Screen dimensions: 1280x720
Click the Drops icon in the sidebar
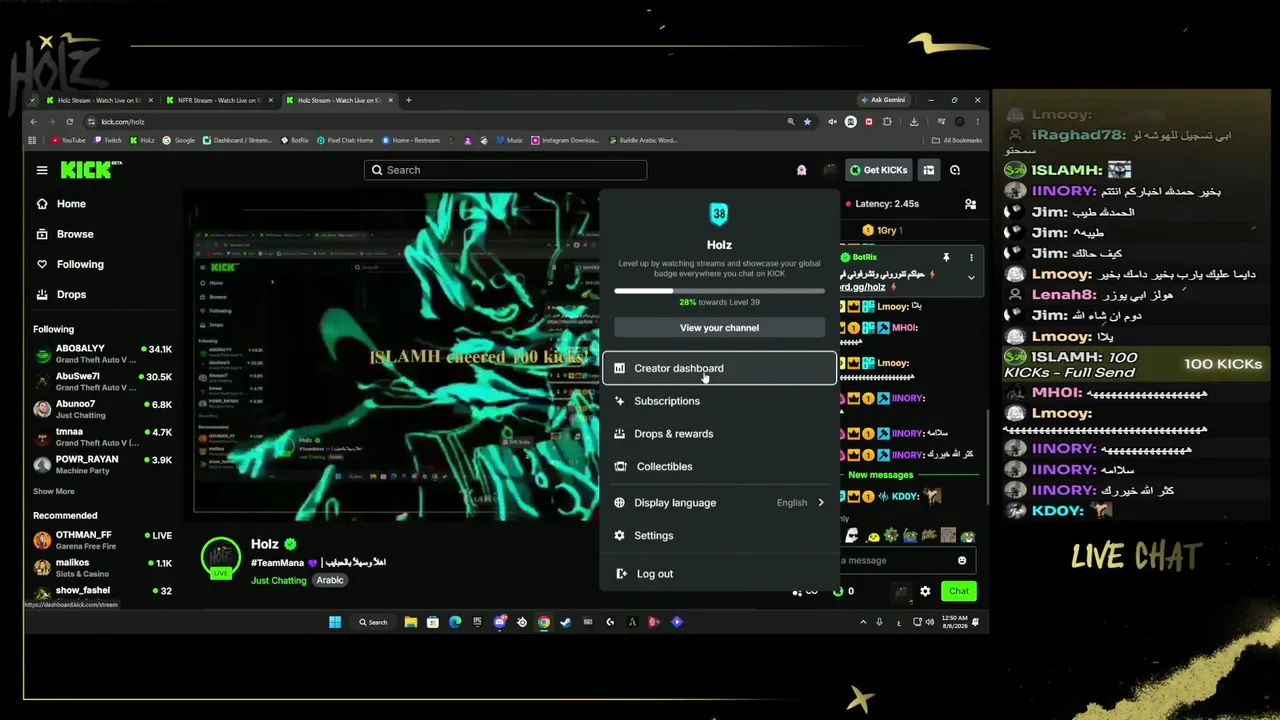42,295
